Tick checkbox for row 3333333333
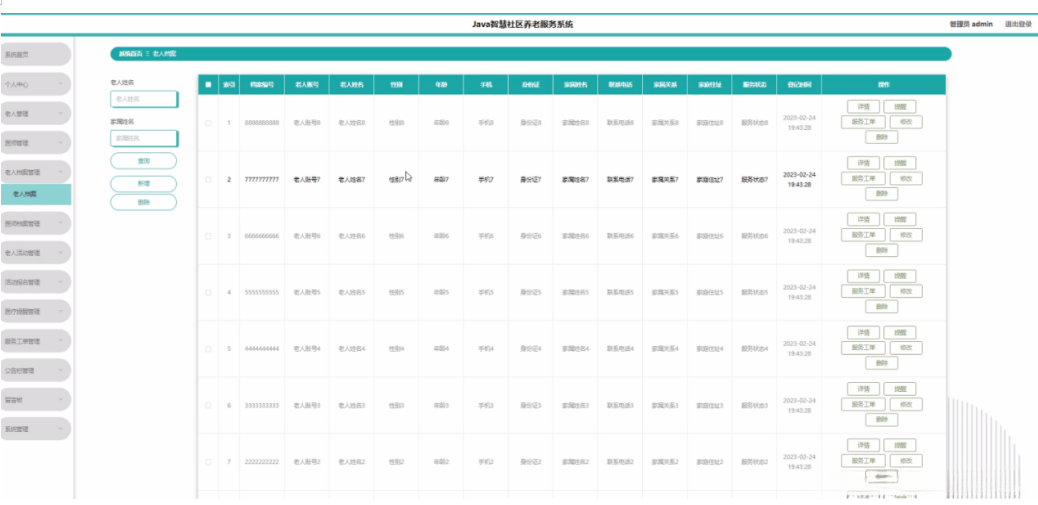The height and width of the screenshot is (505, 1038). coord(208,405)
